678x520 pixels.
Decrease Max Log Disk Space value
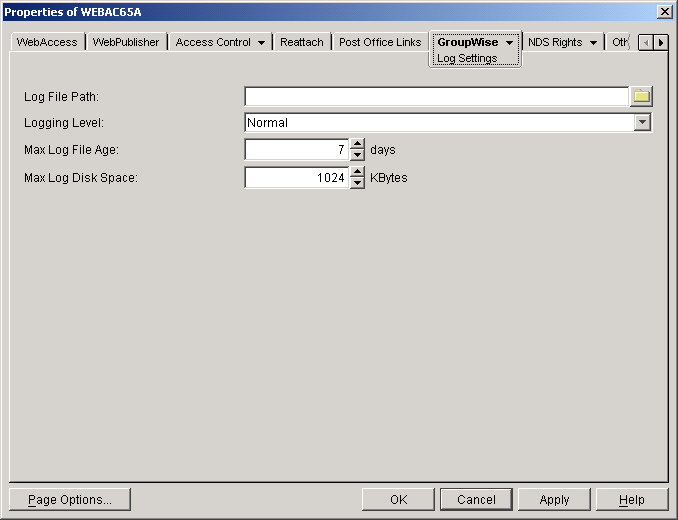(x=357, y=183)
